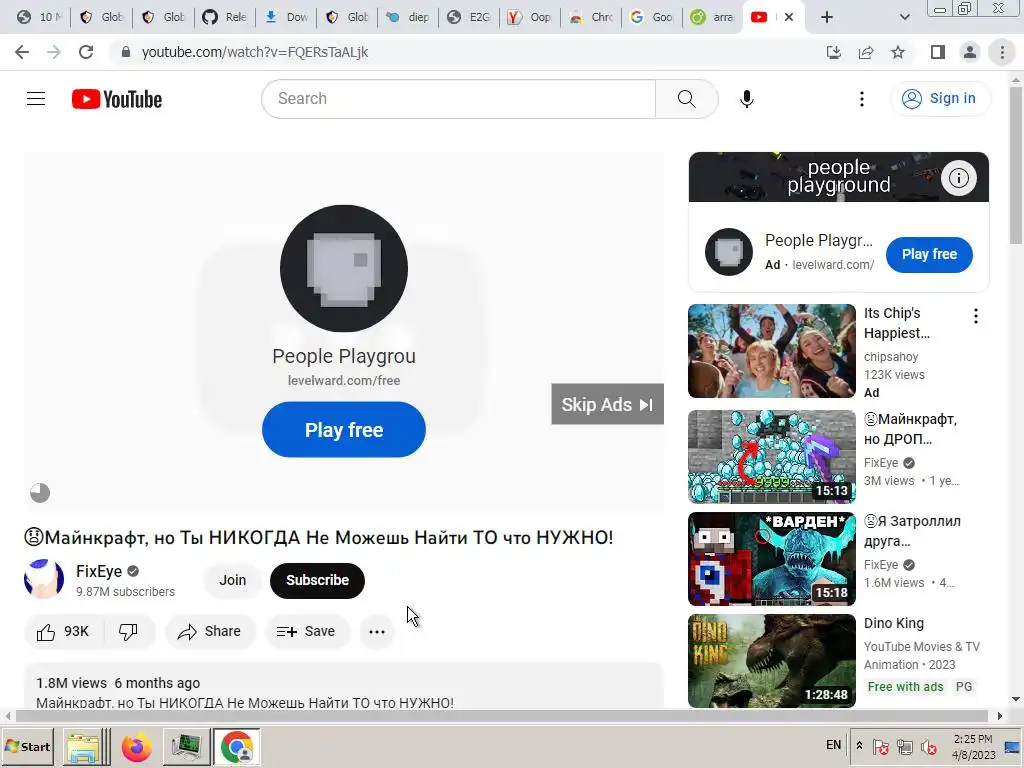Open ad info icon on People Playground banner
Image resolution: width=1024 pixels, height=768 pixels.
coord(959,178)
